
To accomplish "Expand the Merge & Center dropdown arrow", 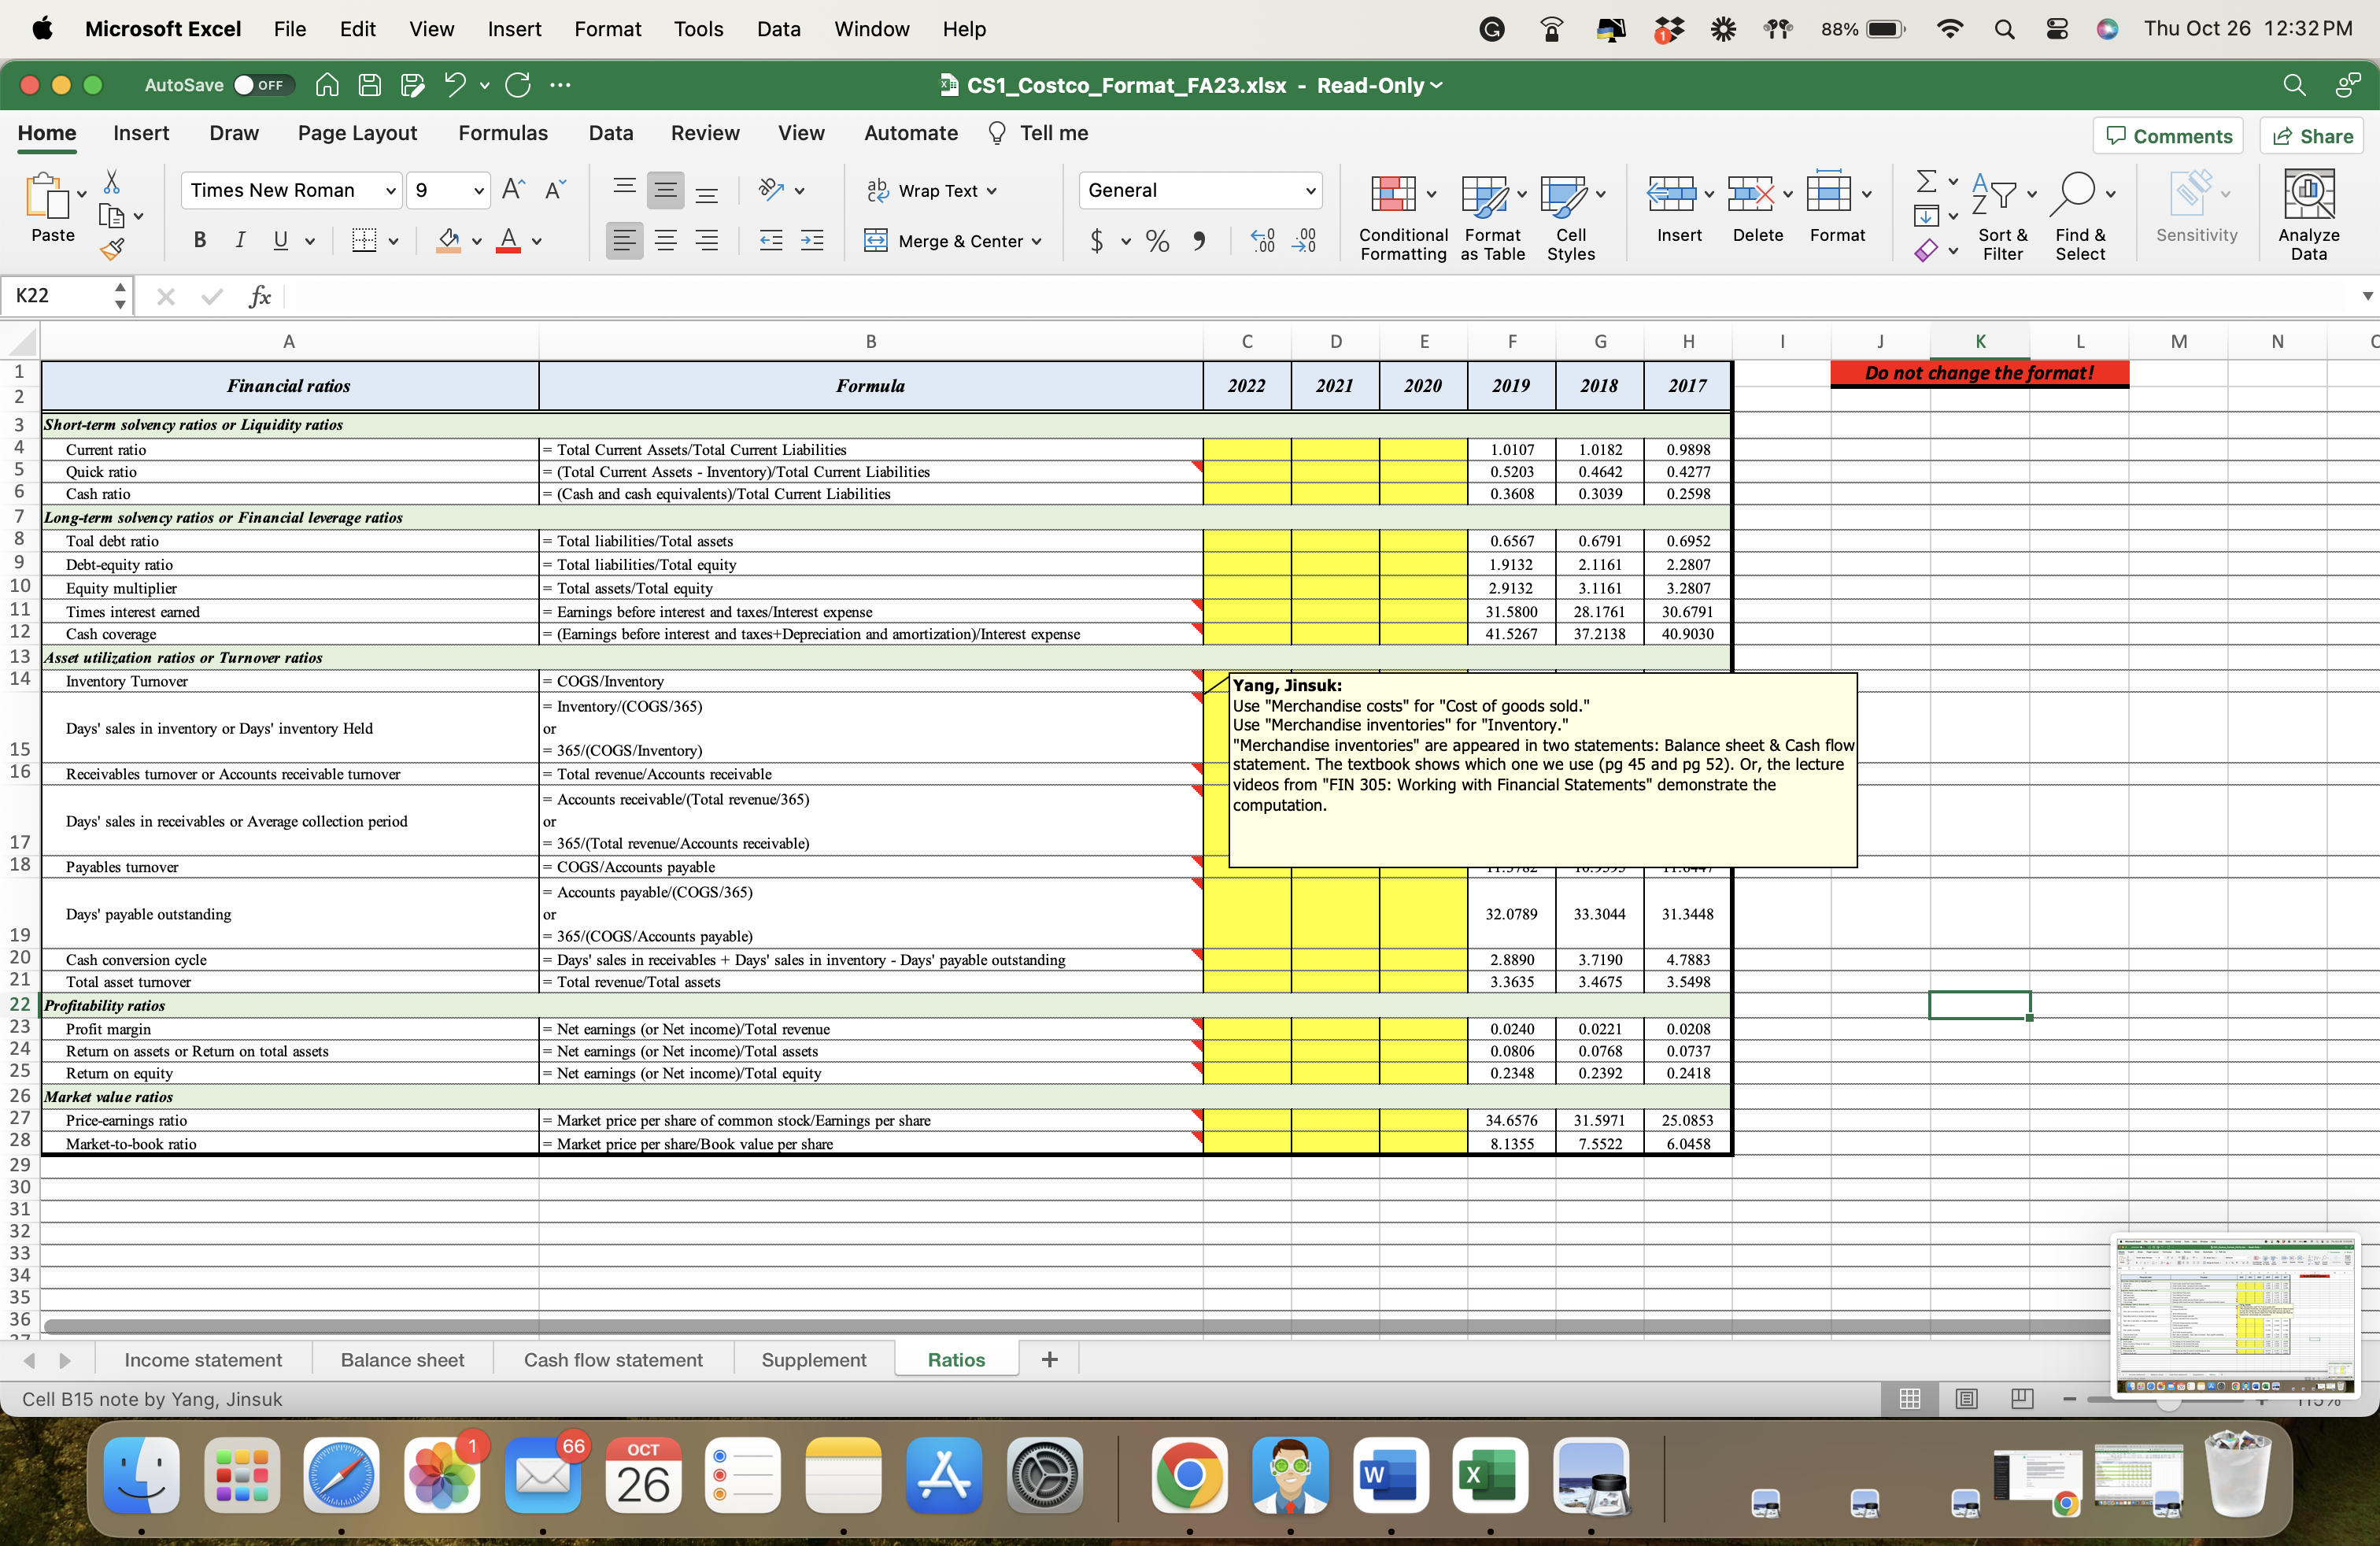I will pos(1037,241).
